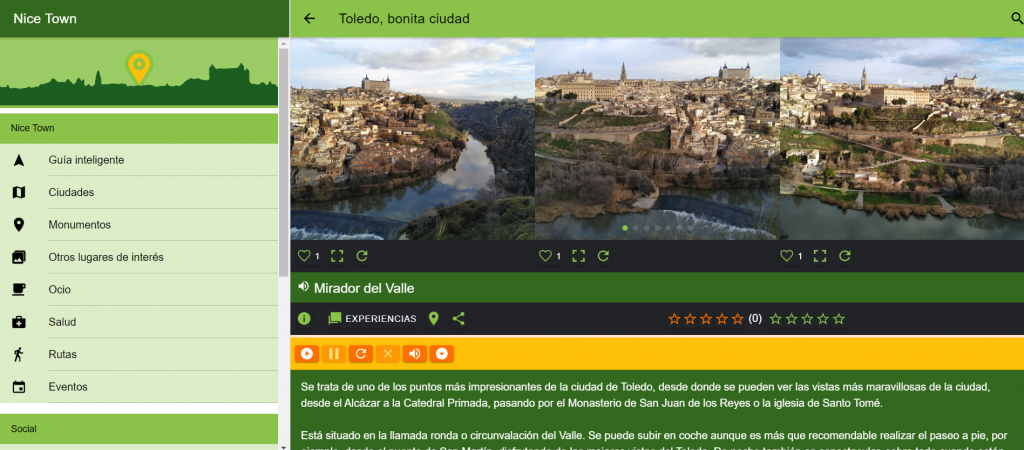This screenshot has width=1024, height=450.
Task: Click the share icon
Action: (x=459, y=319)
